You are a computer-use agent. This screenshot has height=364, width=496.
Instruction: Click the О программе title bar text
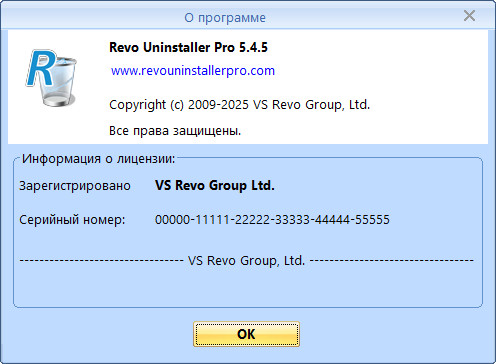click(225, 18)
